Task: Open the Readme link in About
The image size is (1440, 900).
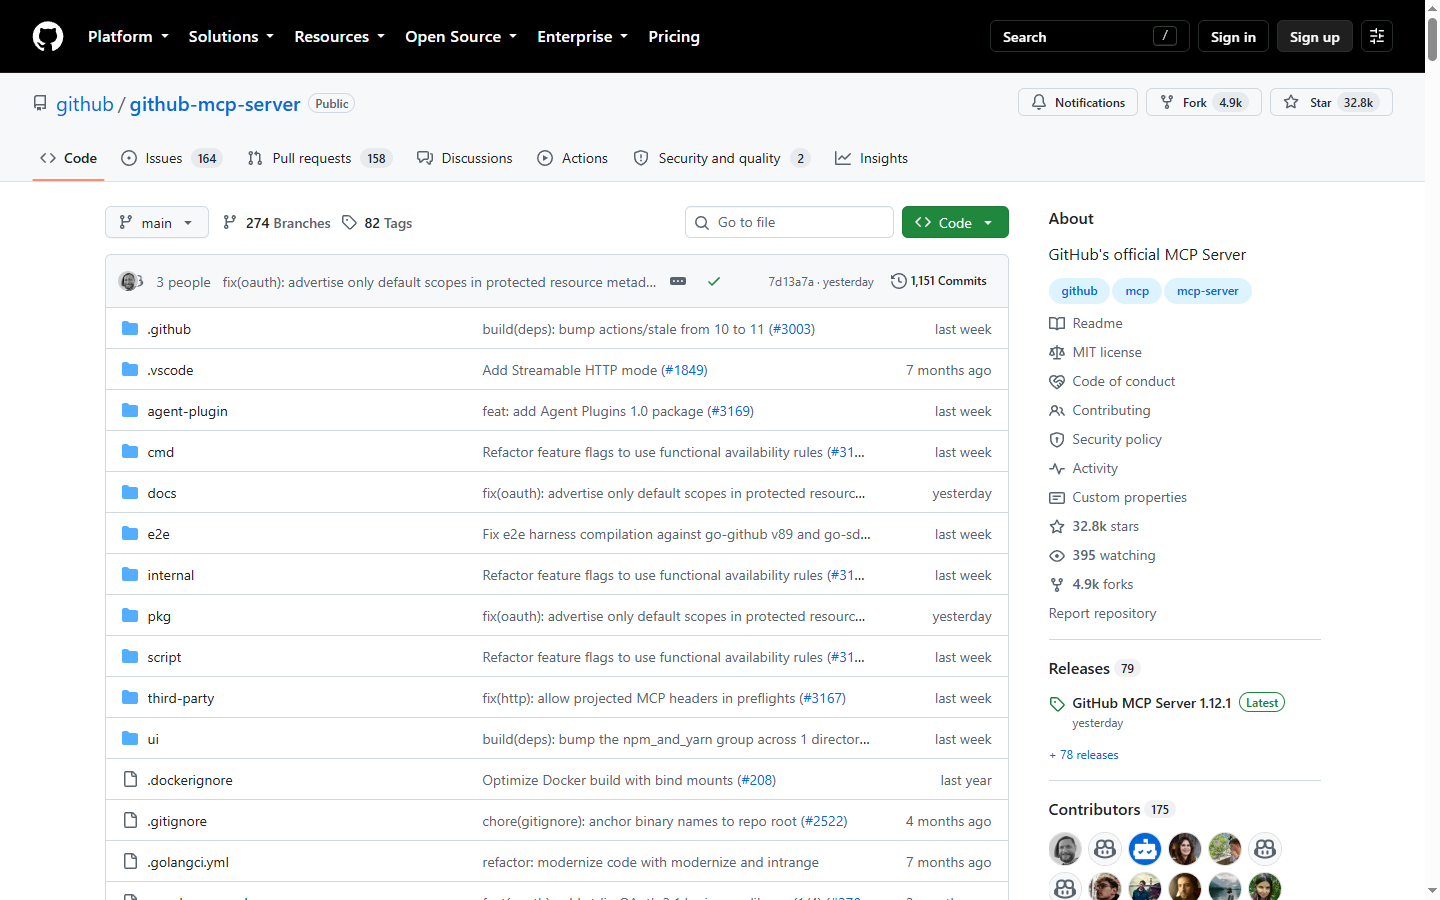Action: (1086, 323)
